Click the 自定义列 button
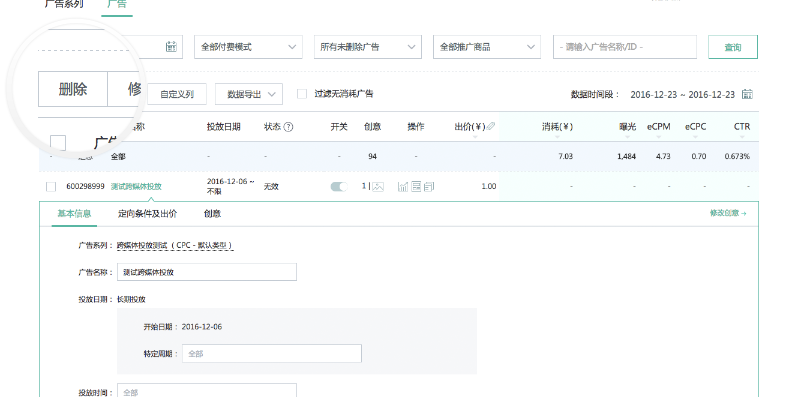790x397 pixels. tap(177, 94)
